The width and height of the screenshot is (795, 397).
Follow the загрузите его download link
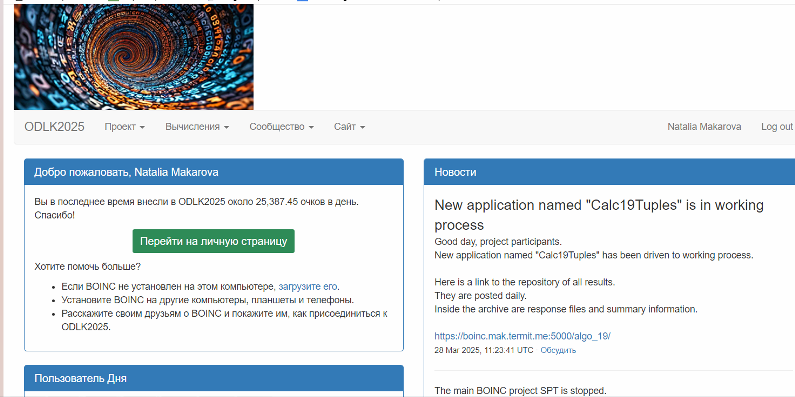(x=308, y=286)
